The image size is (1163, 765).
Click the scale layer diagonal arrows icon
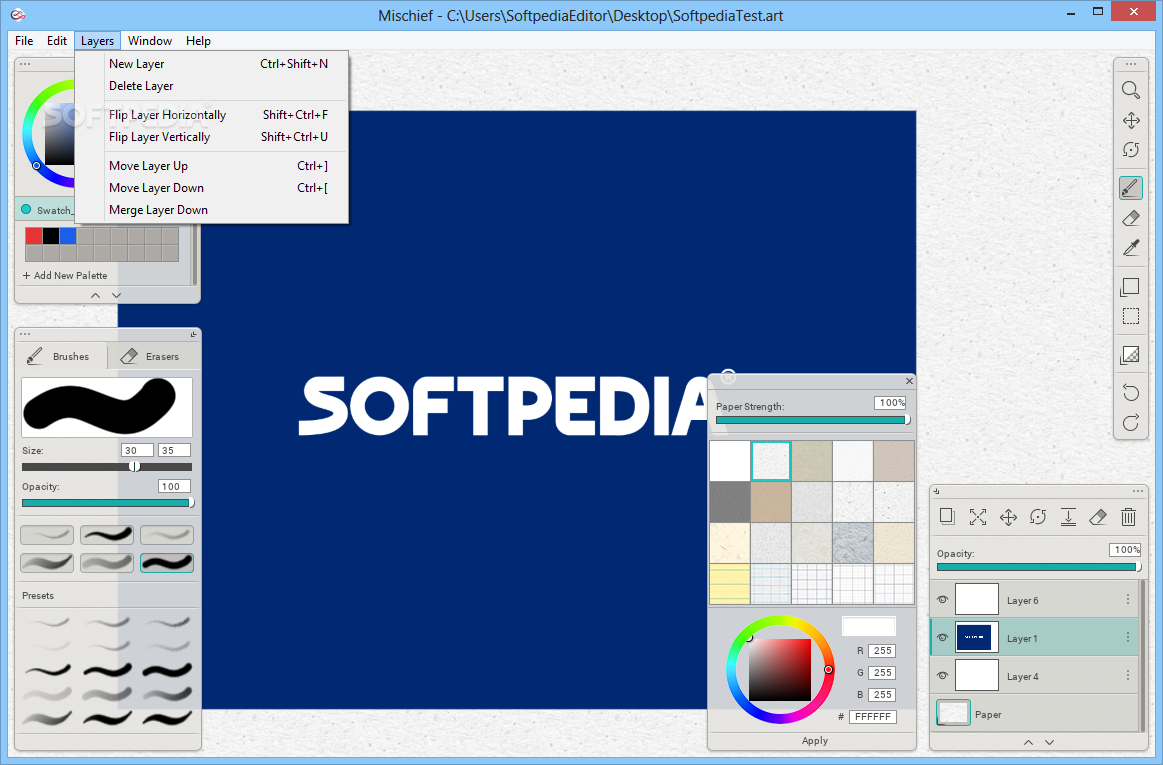978,516
